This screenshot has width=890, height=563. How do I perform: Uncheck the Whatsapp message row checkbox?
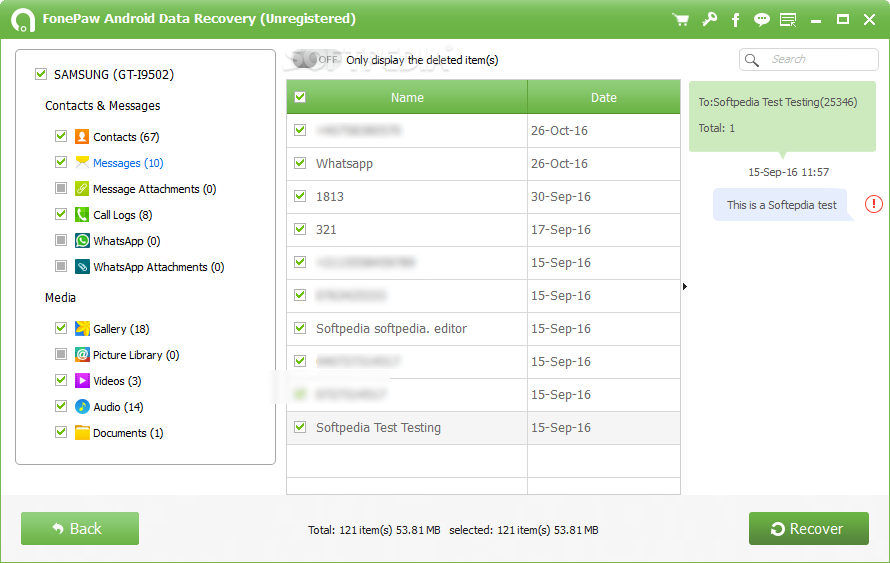(300, 163)
